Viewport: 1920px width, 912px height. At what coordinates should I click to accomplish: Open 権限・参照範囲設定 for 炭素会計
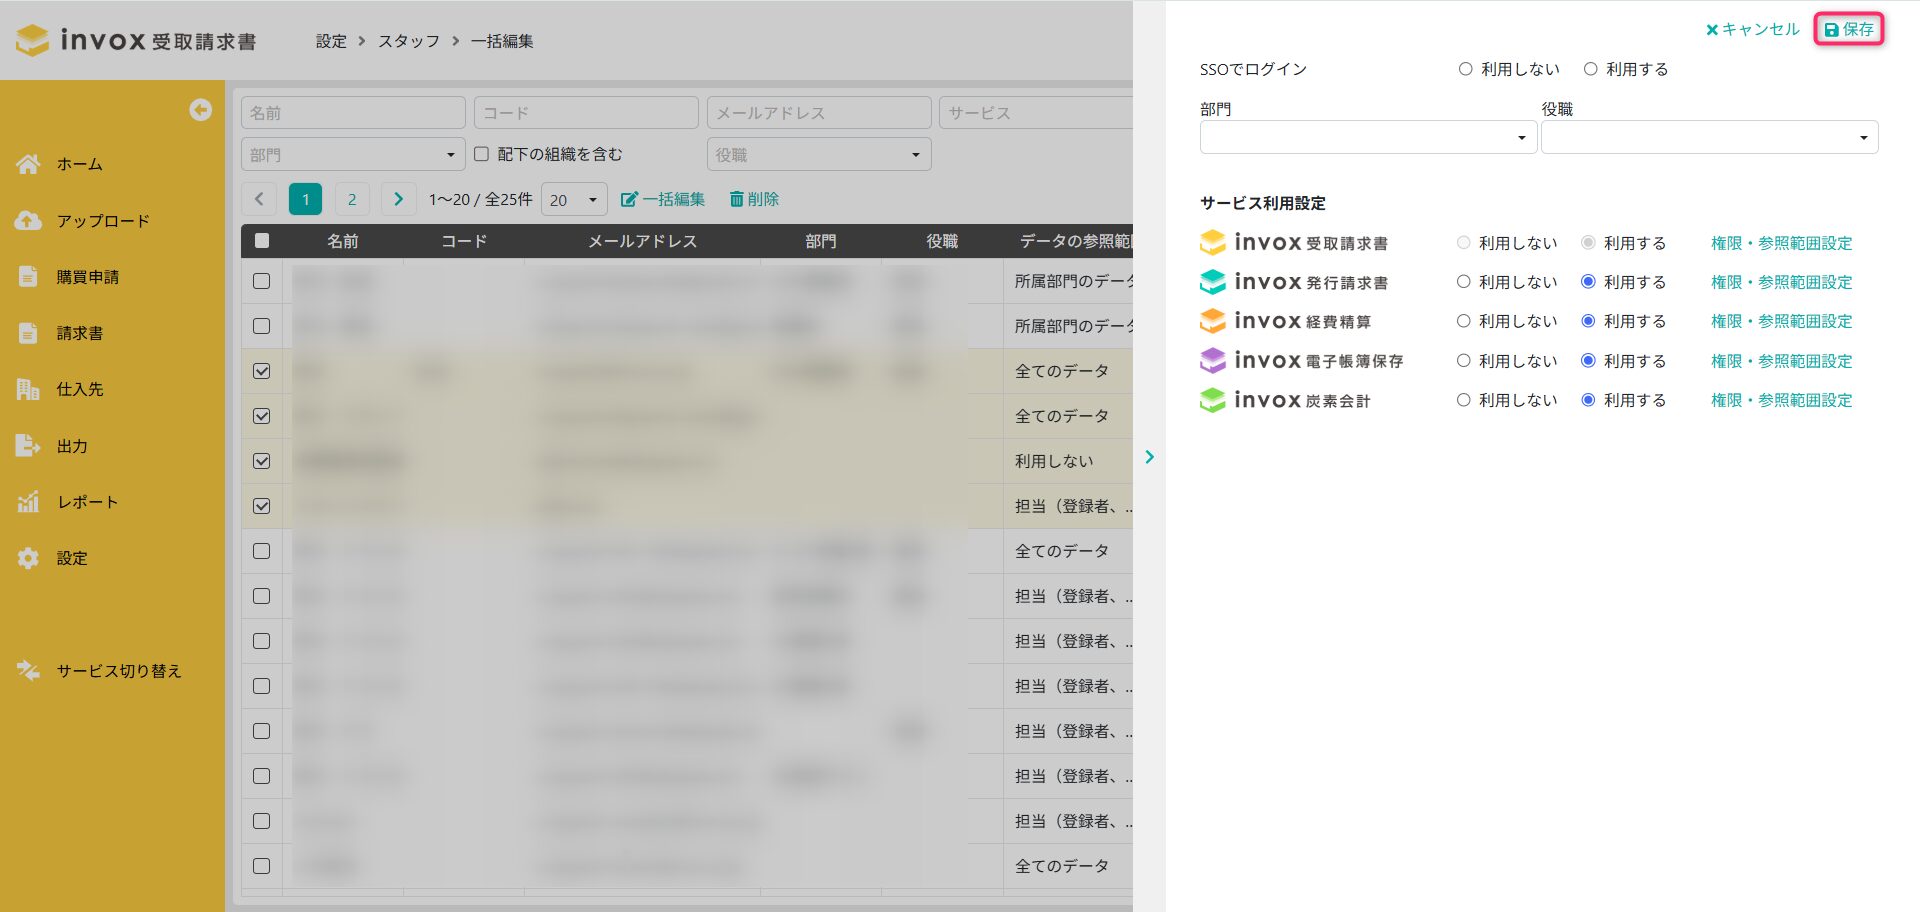coord(1781,400)
